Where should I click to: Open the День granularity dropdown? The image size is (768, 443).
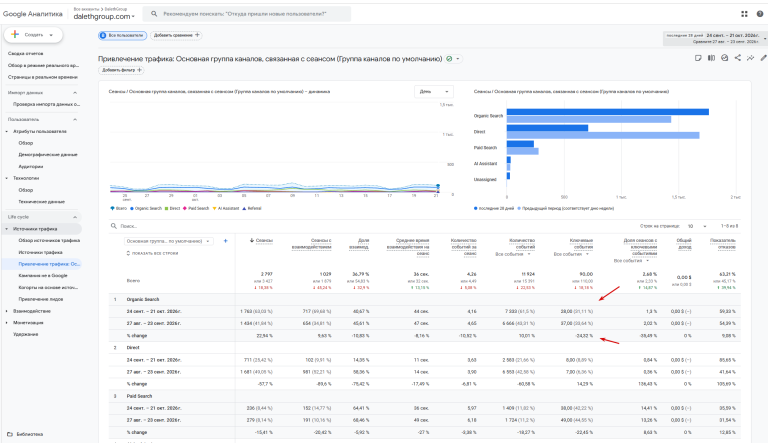point(434,92)
